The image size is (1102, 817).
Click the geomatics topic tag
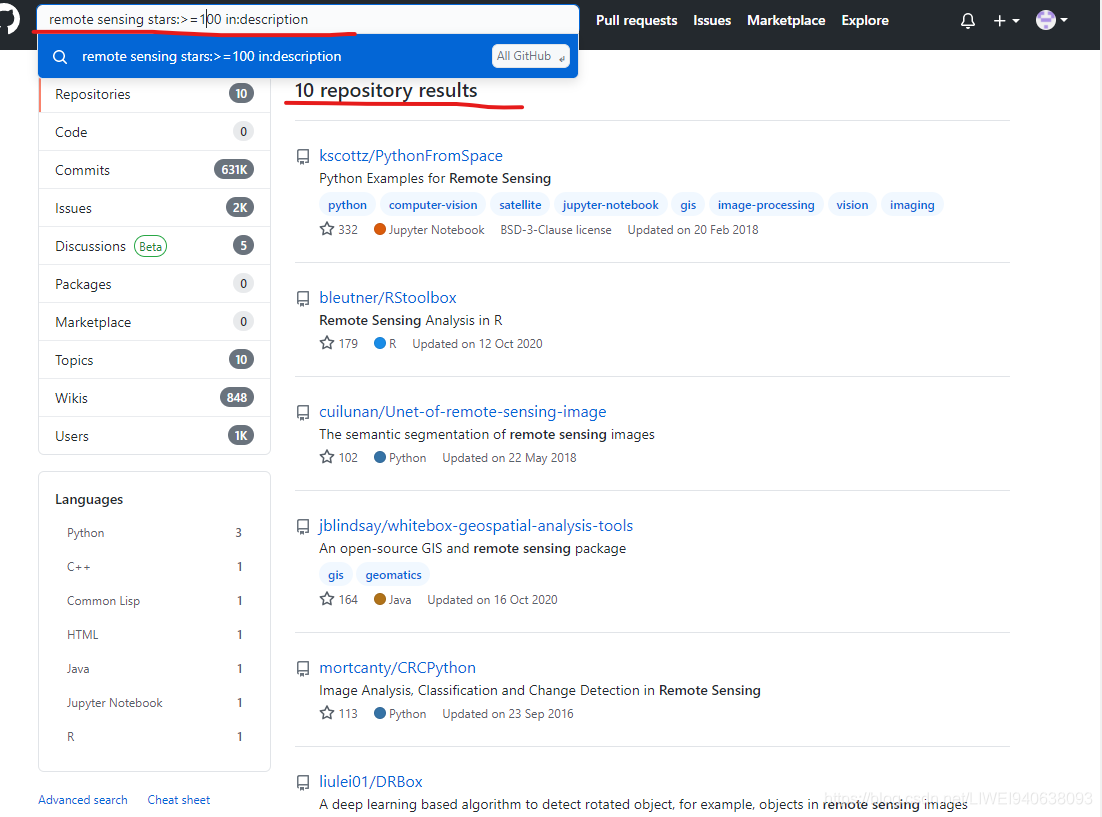394,575
